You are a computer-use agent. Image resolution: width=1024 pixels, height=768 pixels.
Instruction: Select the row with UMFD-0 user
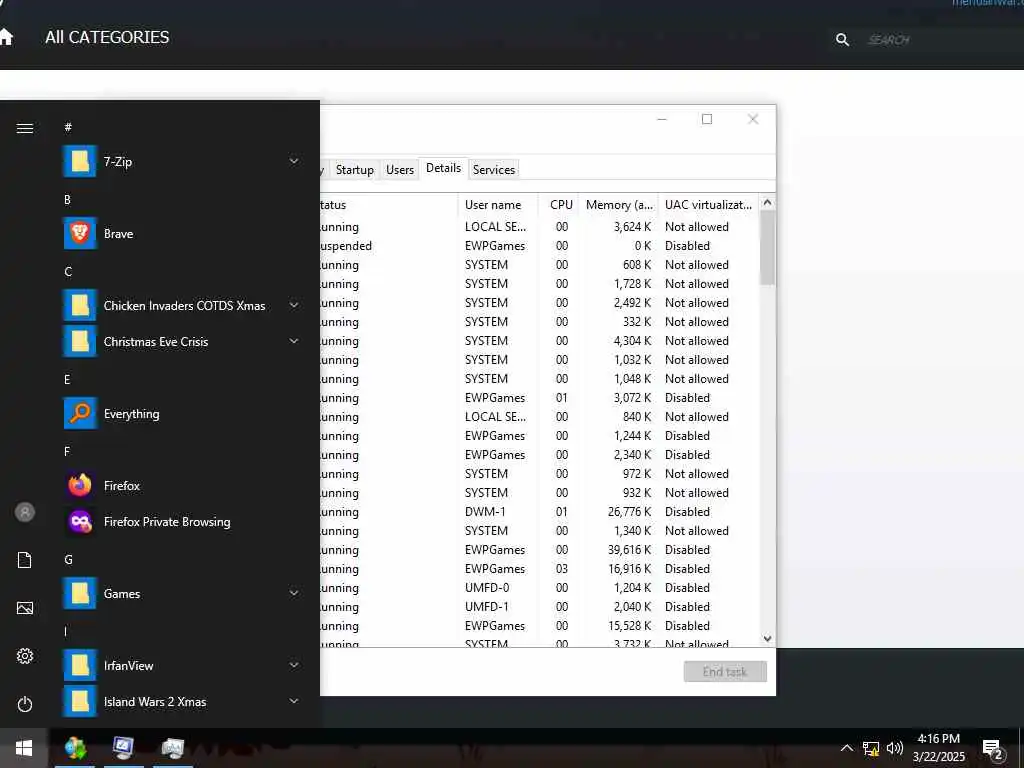tap(539, 588)
